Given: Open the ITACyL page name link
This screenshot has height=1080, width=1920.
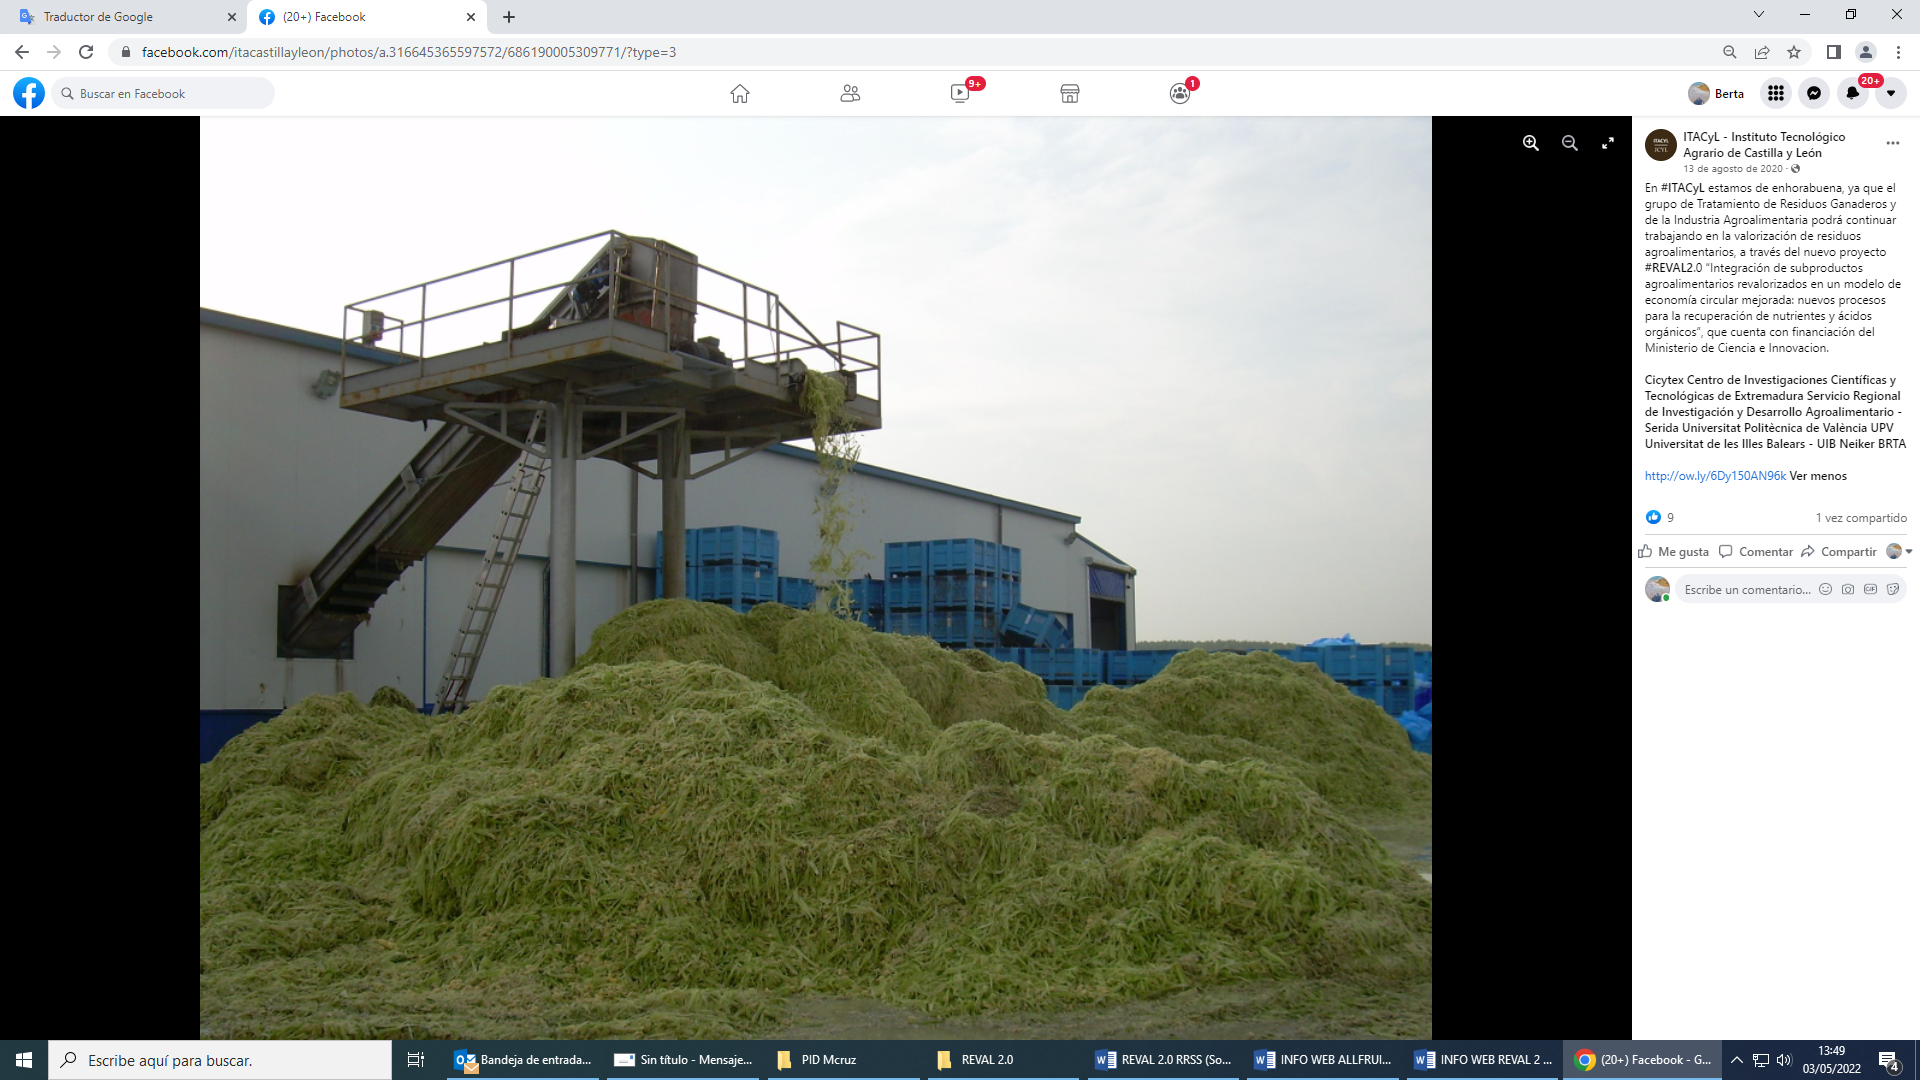Looking at the screenshot, I should click(1764, 145).
